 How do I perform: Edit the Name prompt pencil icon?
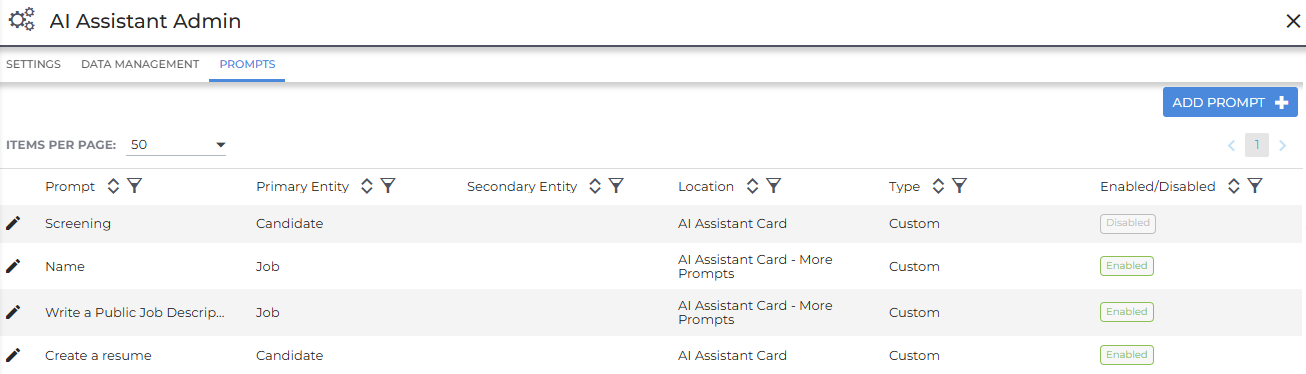(13, 266)
